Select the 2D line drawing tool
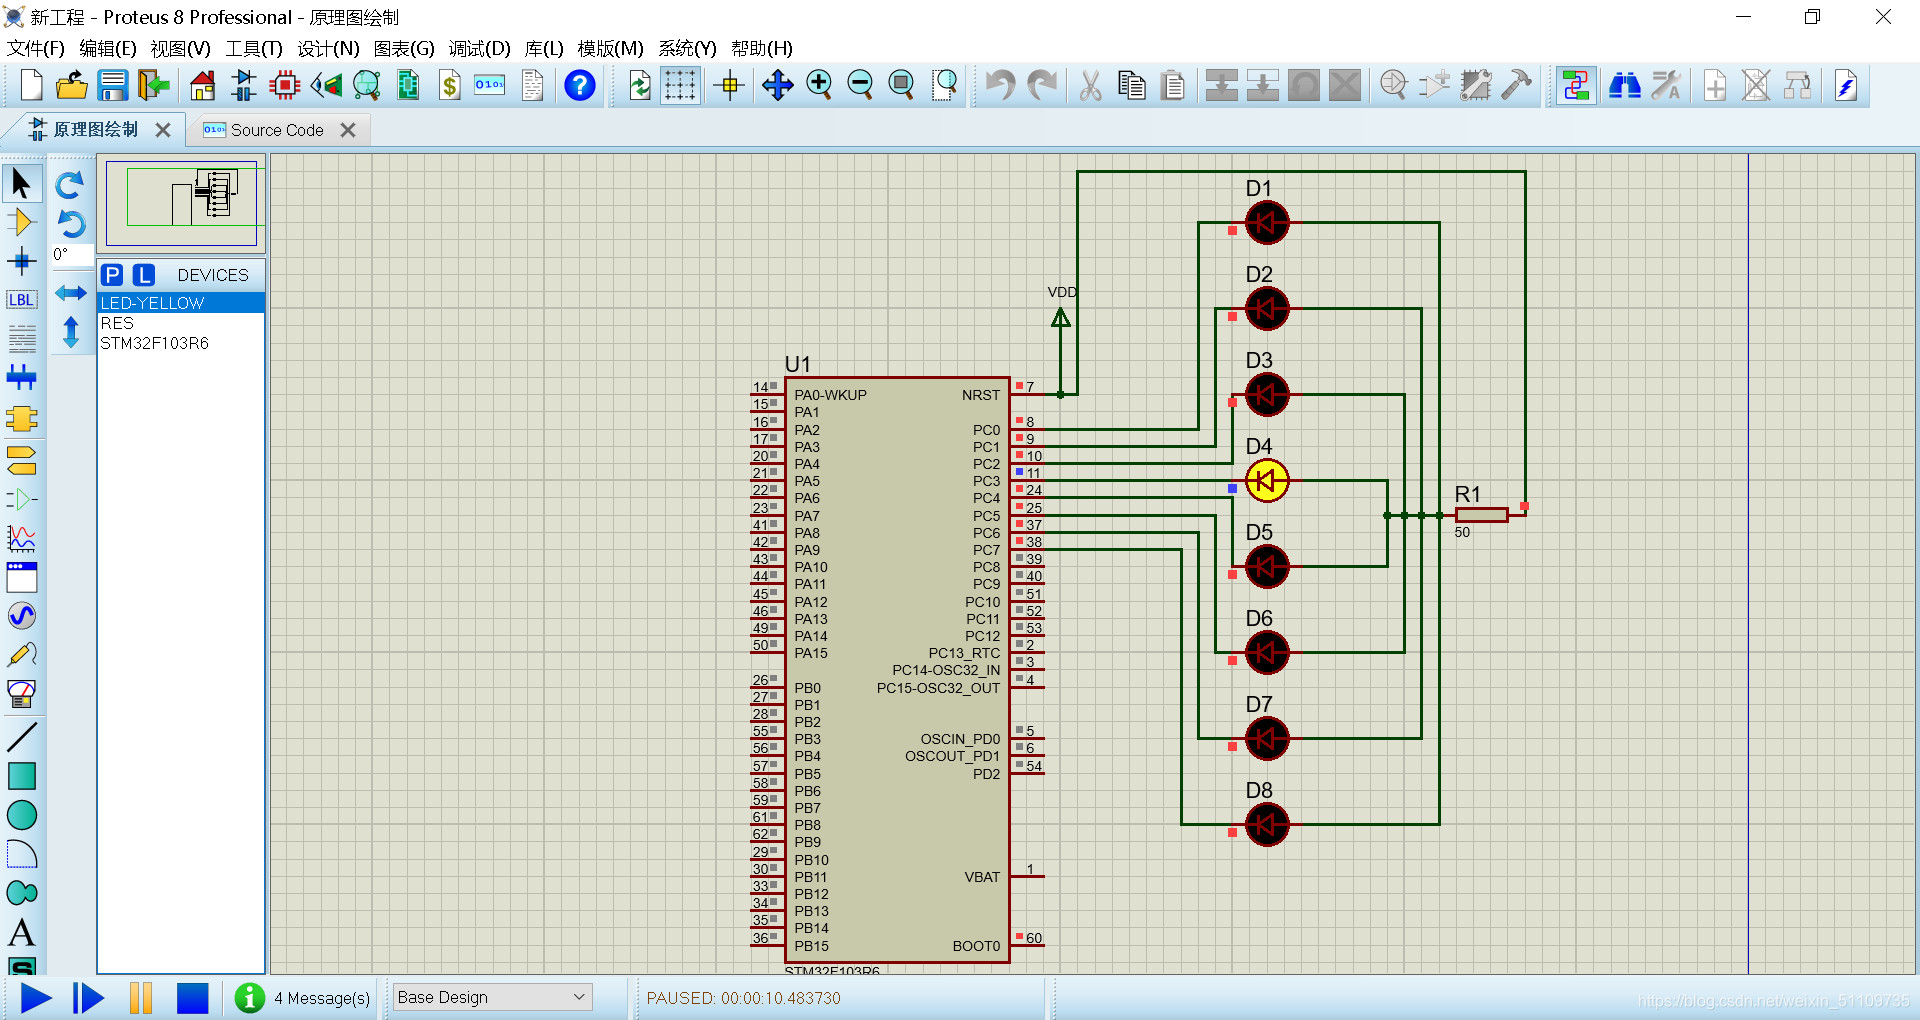 (21, 737)
